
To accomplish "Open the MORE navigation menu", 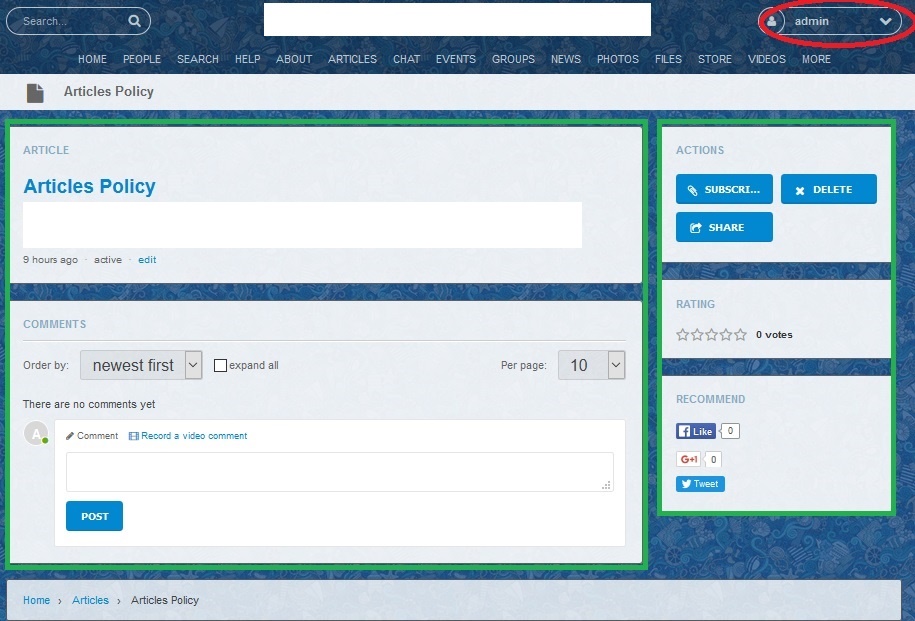I will click(x=816, y=59).
